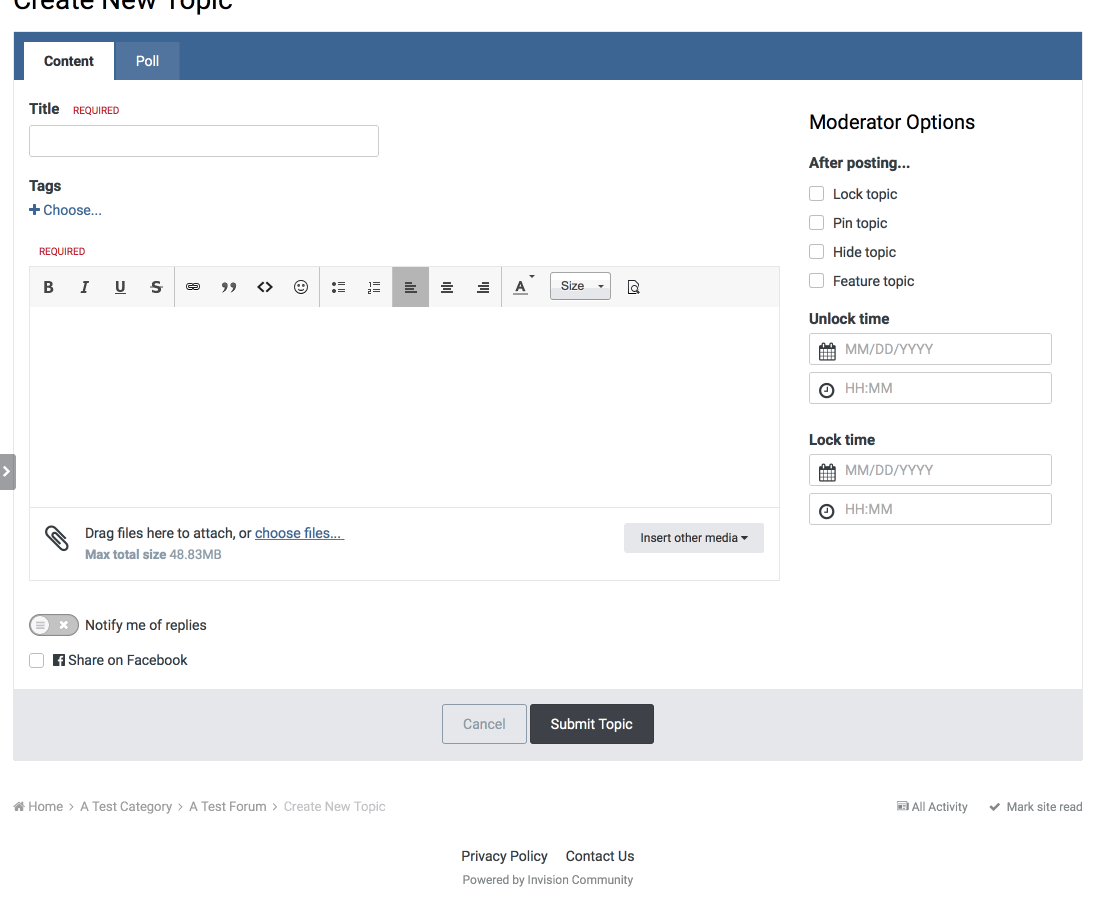Open the code insertion tool

pyautogui.click(x=265, y=287)
